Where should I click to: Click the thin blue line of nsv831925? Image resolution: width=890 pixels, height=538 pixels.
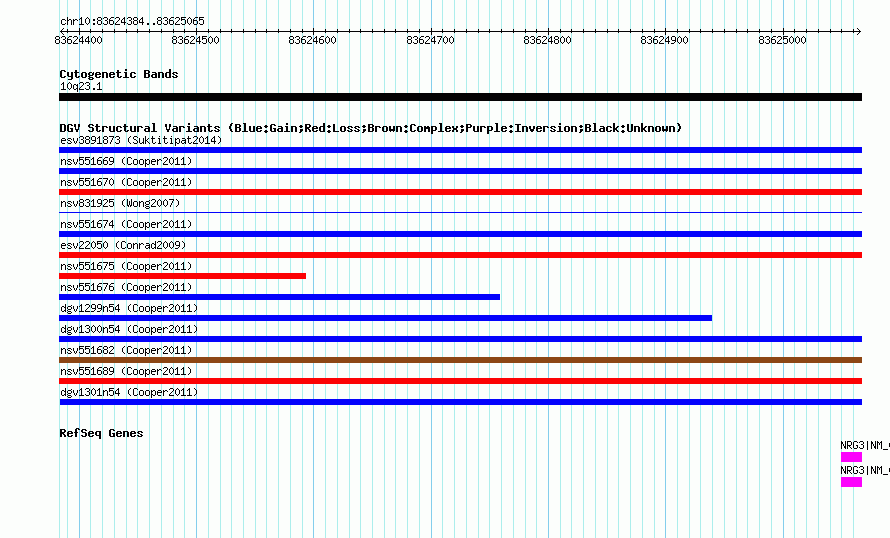pos(460,212)
